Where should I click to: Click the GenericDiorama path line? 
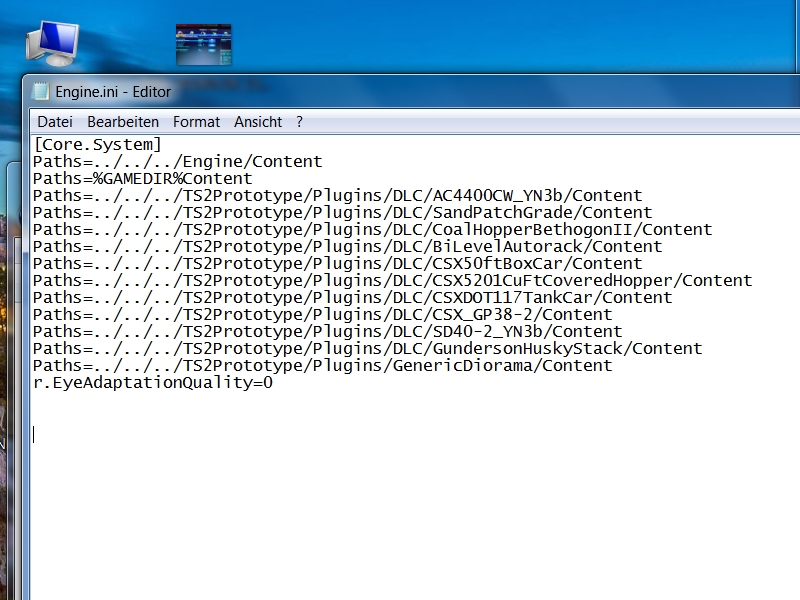322,366
